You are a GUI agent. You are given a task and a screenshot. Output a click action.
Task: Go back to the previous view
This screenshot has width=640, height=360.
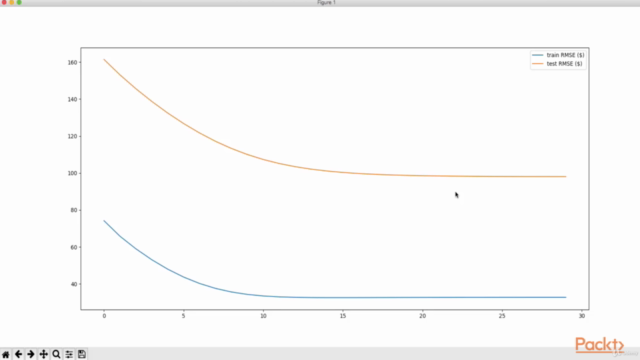coord(18,354)
